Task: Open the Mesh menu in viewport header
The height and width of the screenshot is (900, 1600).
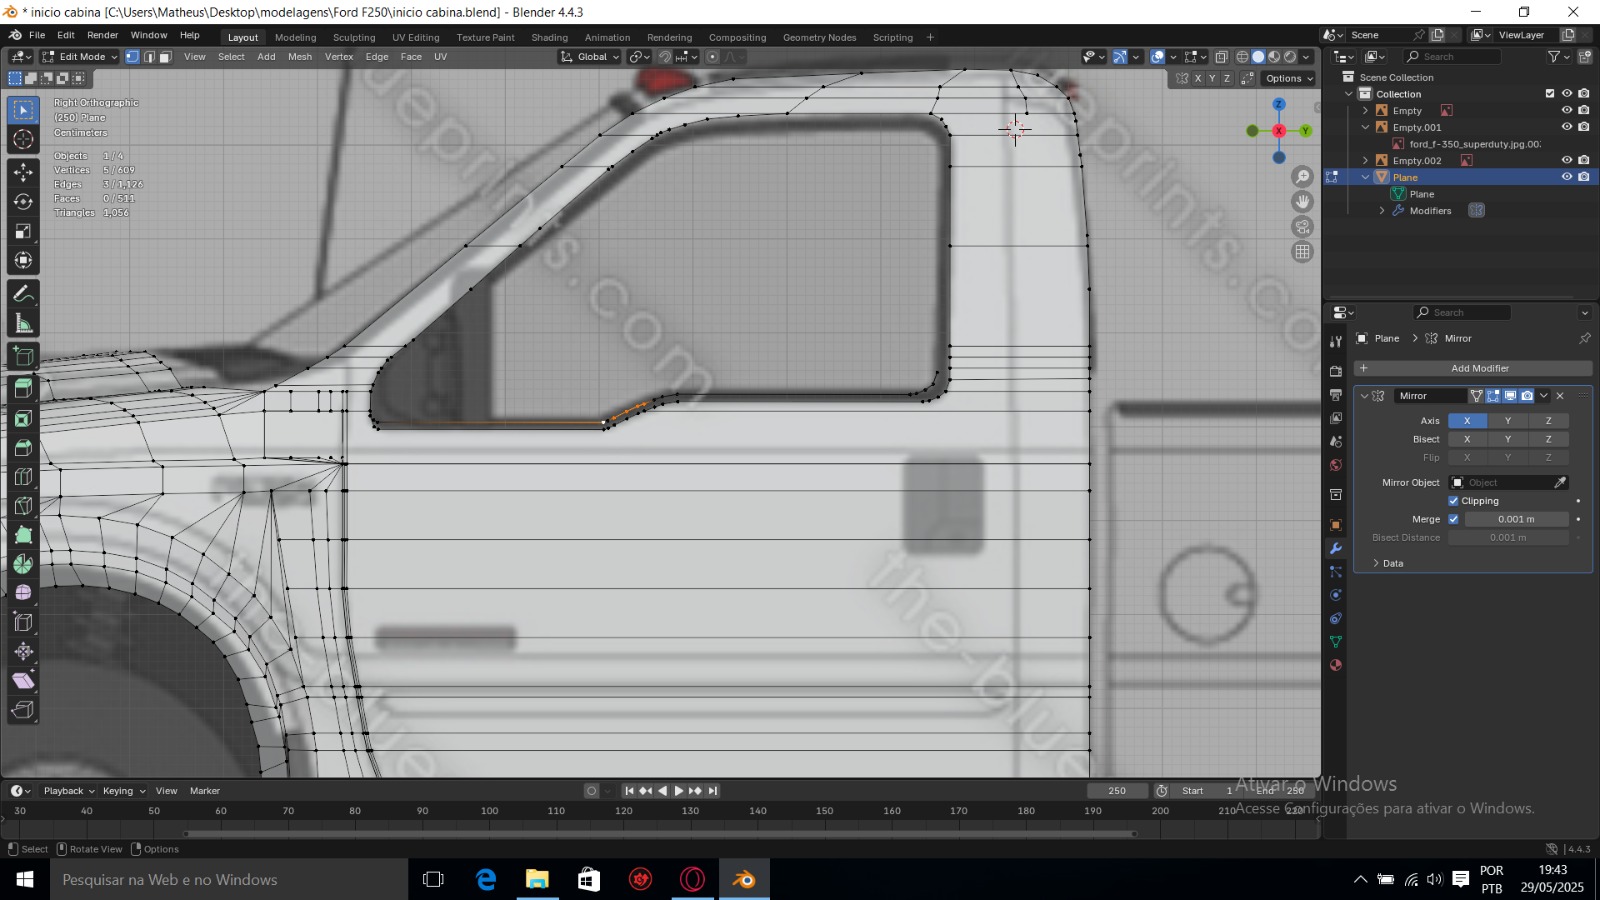Action: (300, 57)
